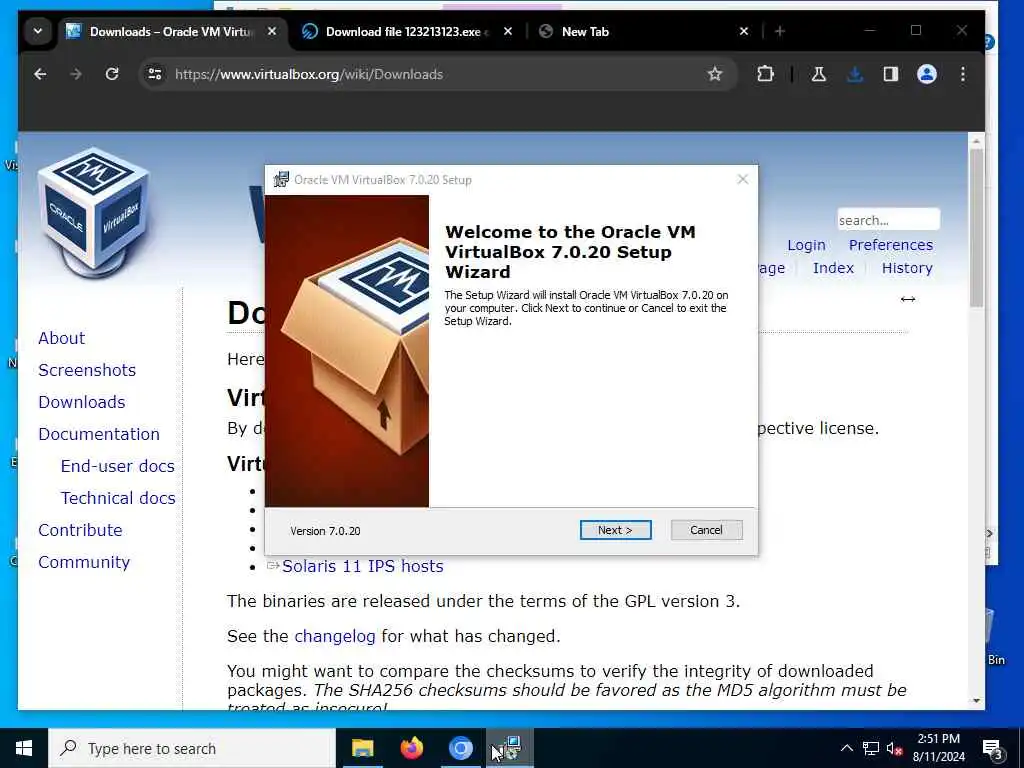Image resolution: width=1024 pixels, height=768 pixels.
Task: Open Firefox from the taskbar
Action: (411, 748)
